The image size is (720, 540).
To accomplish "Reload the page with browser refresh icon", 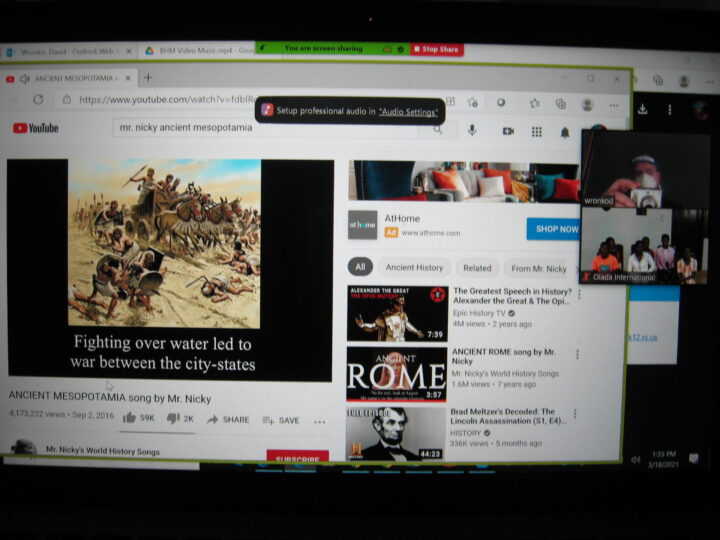I will pos(38,100).
